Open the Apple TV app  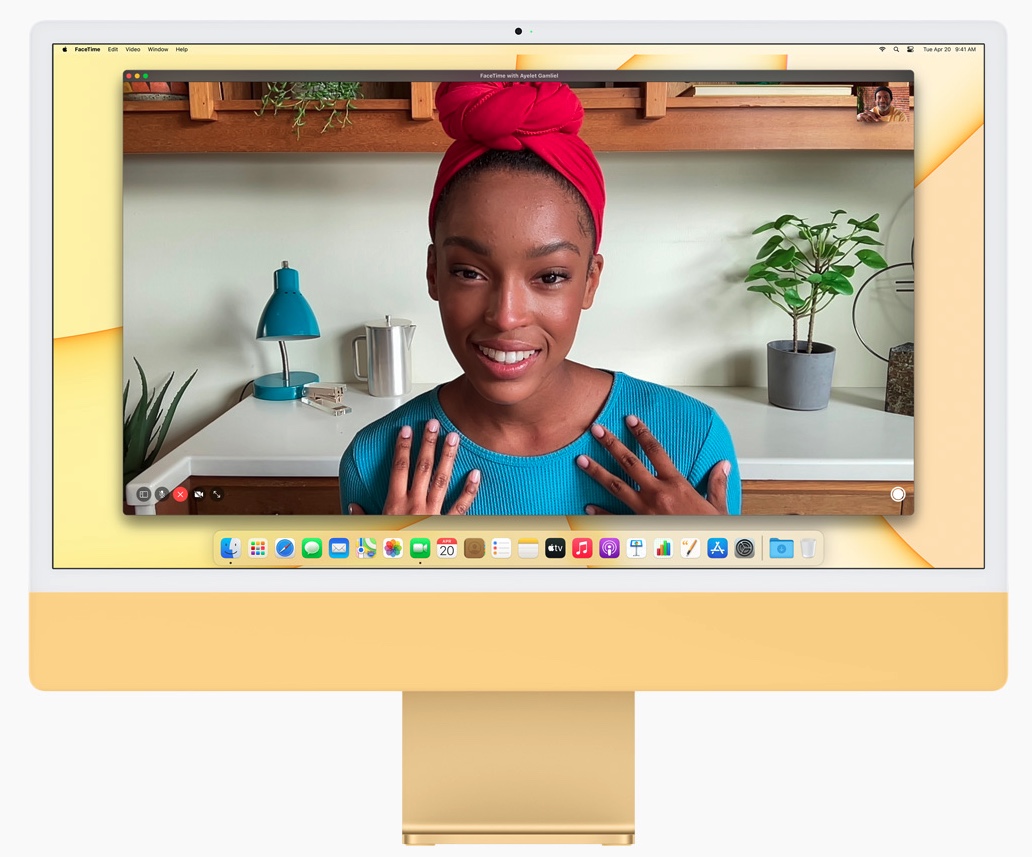(x=555, y=548)
